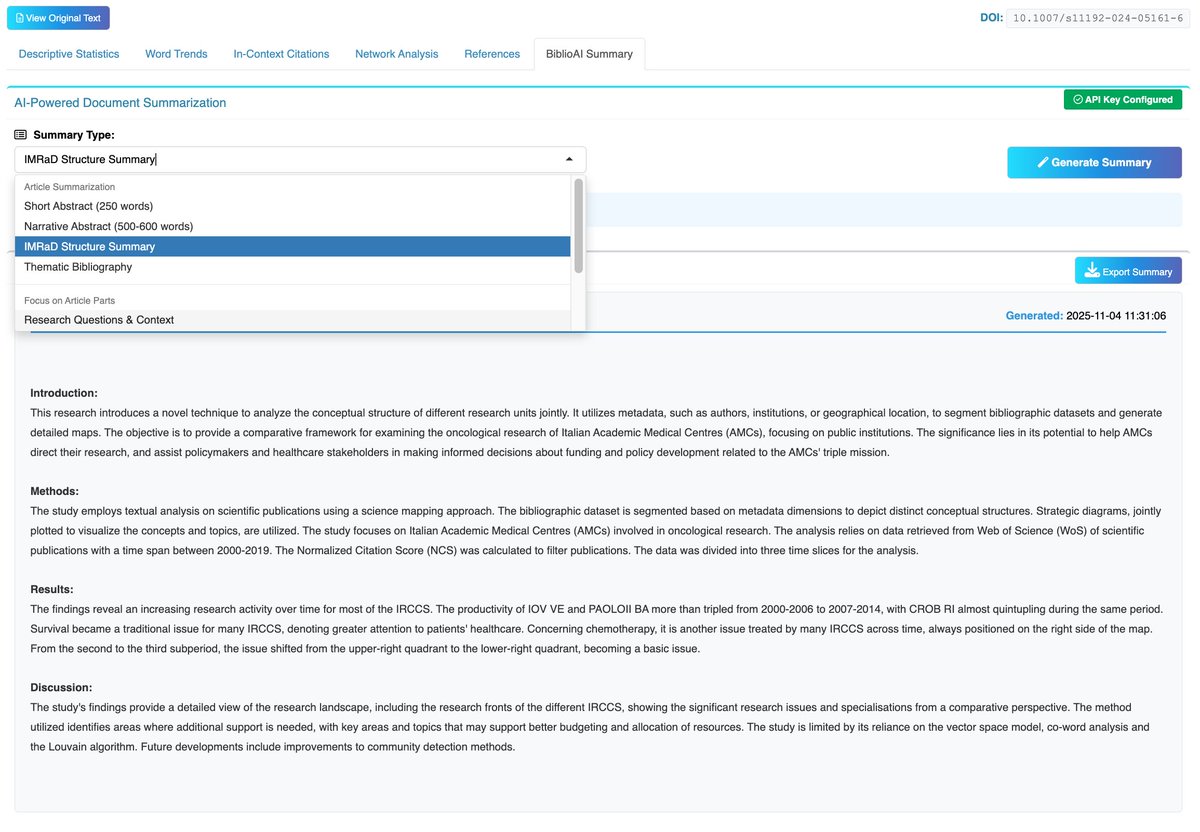1200x832 pixels.
Task: Click the Discussion: heading in the summary
Action: tap(61, 687)
